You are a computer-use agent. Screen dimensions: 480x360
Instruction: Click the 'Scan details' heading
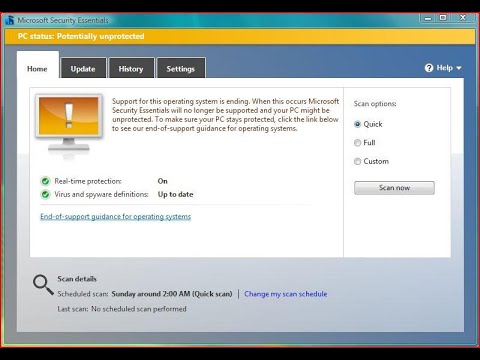tap(77, 279)
